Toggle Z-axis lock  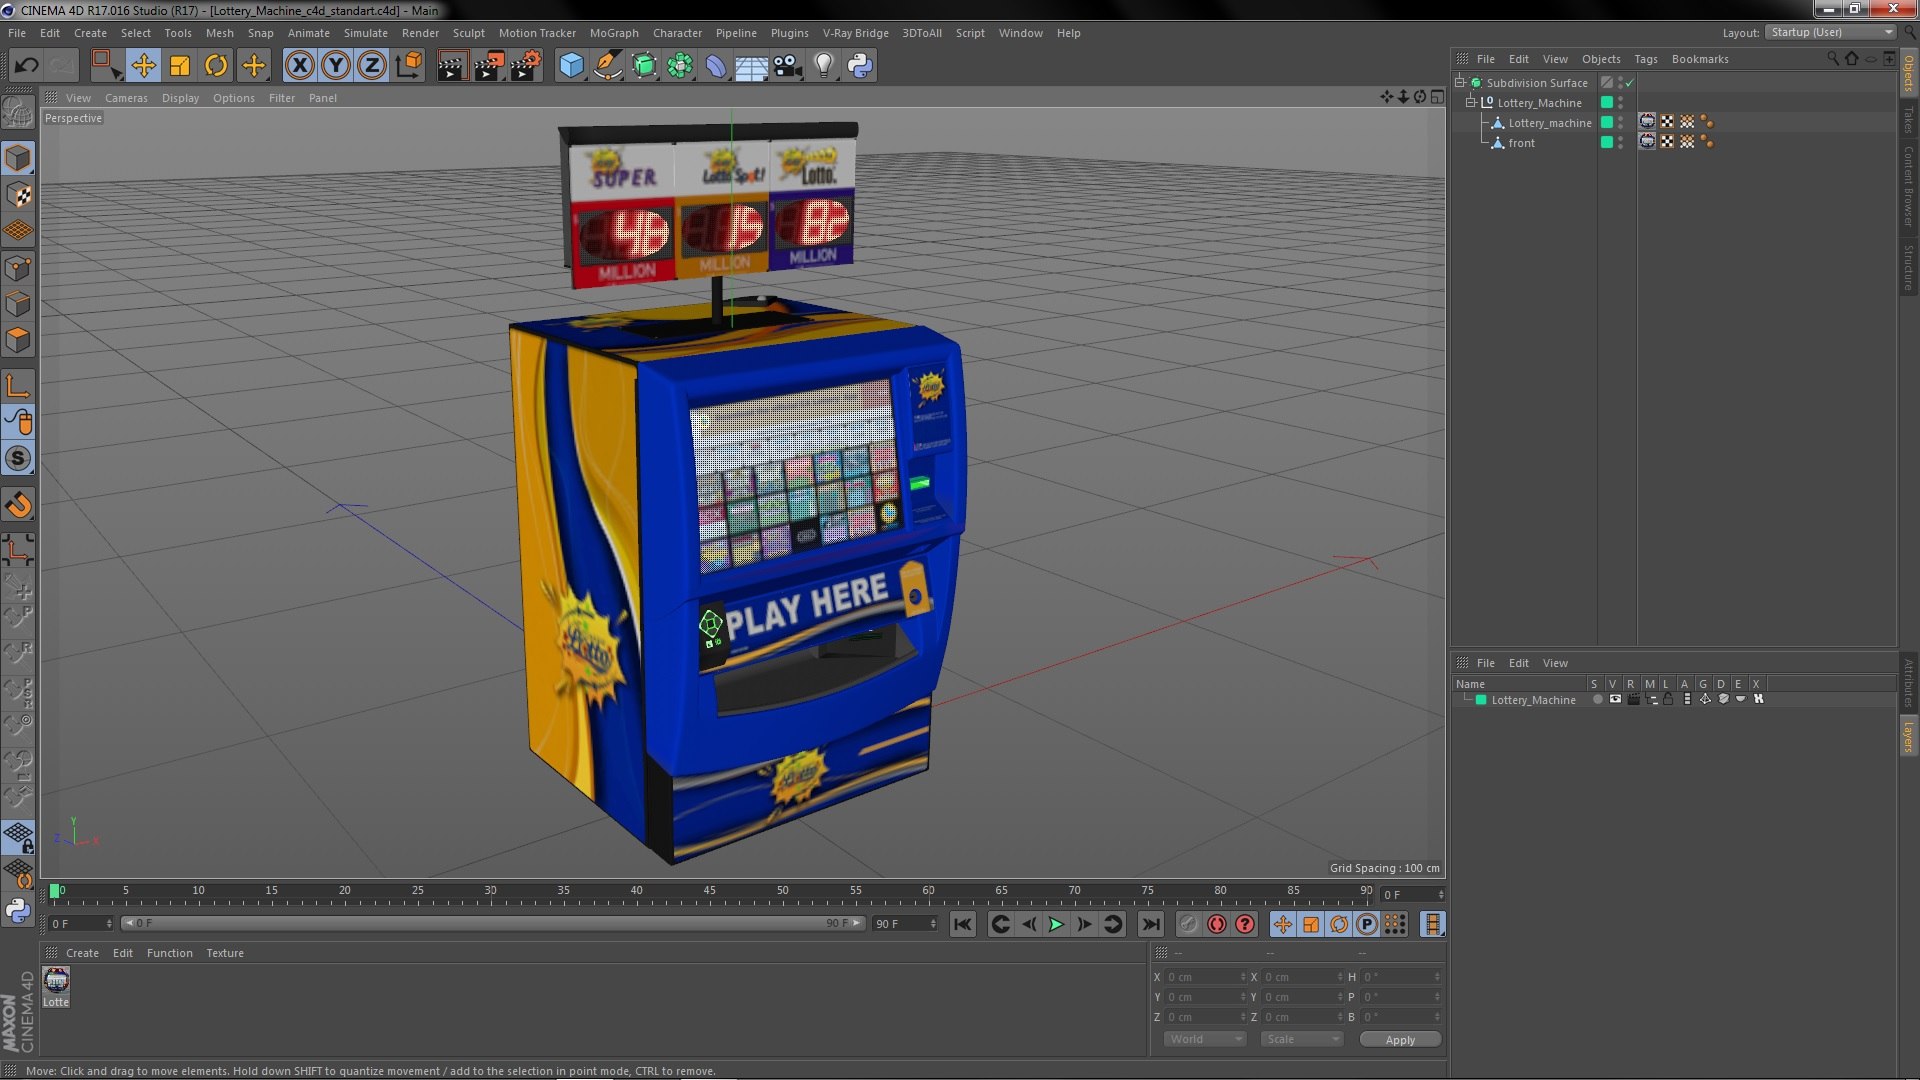(372, 66)
